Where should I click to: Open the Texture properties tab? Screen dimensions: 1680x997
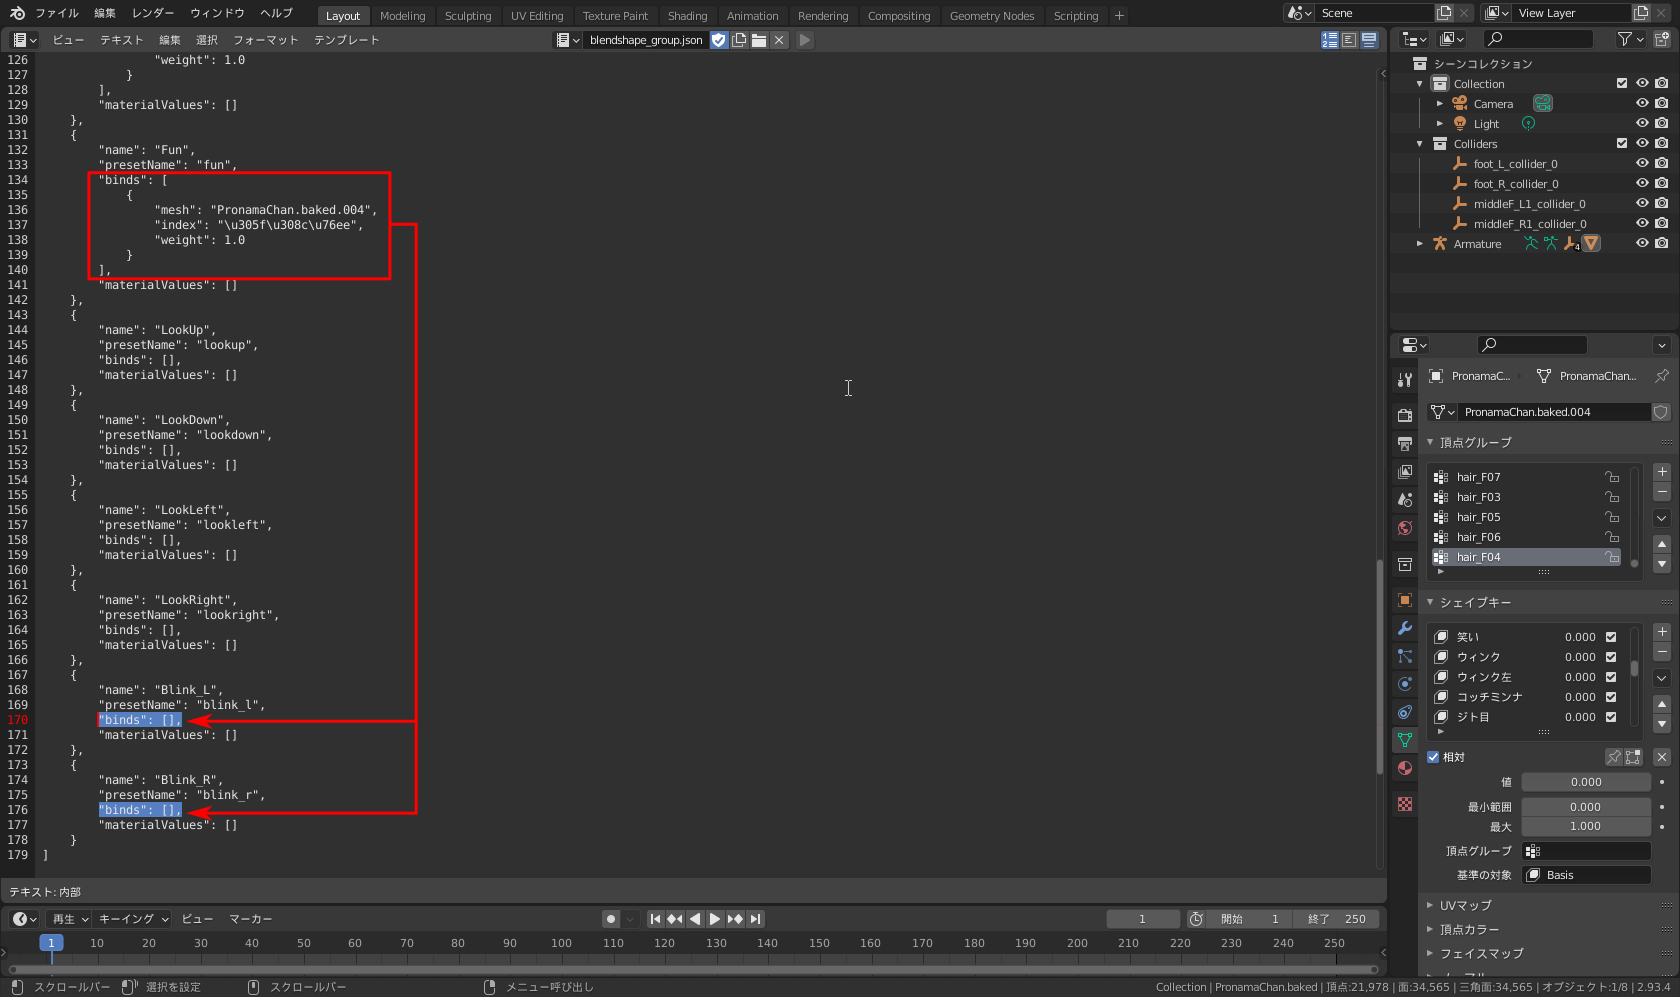click(x=1405, y=804)
